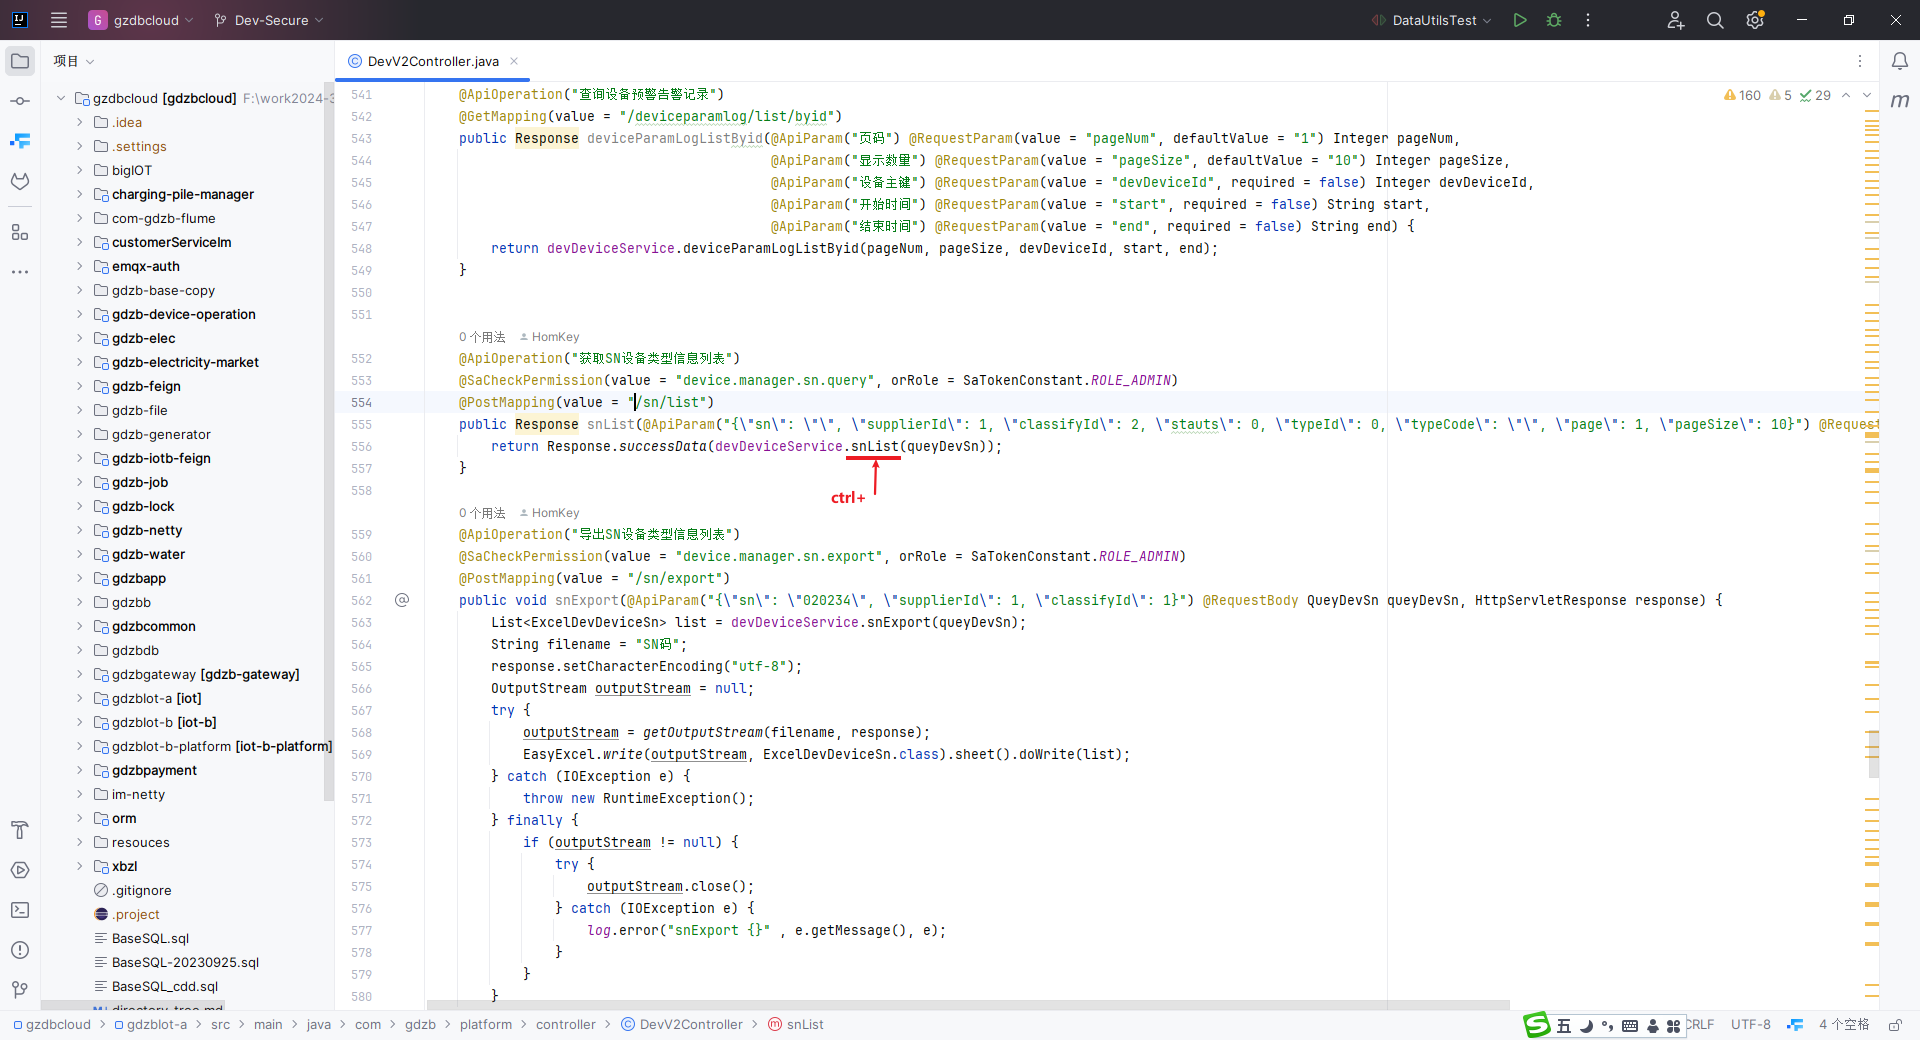This screenshot has height=1040, width=1920.
Task: Toggle the Project tool window folder icon
Action: click(20, 61)
